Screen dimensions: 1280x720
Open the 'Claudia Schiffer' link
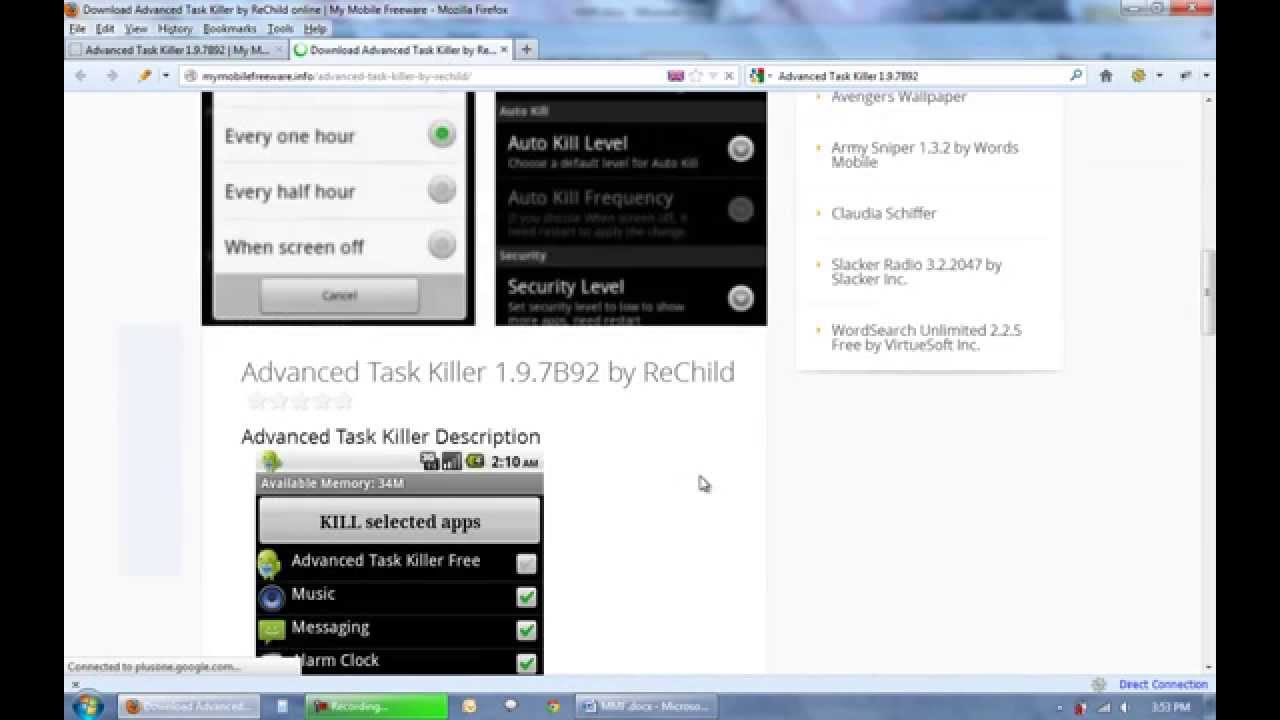click(x=884, y=213)
